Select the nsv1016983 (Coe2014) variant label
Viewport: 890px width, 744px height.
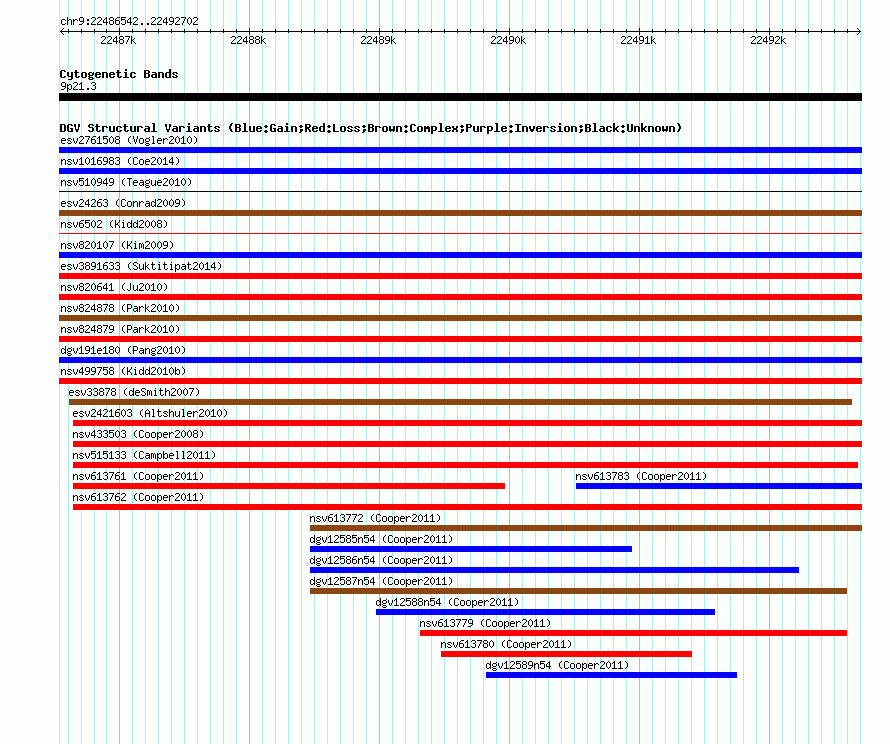[120, 161]
